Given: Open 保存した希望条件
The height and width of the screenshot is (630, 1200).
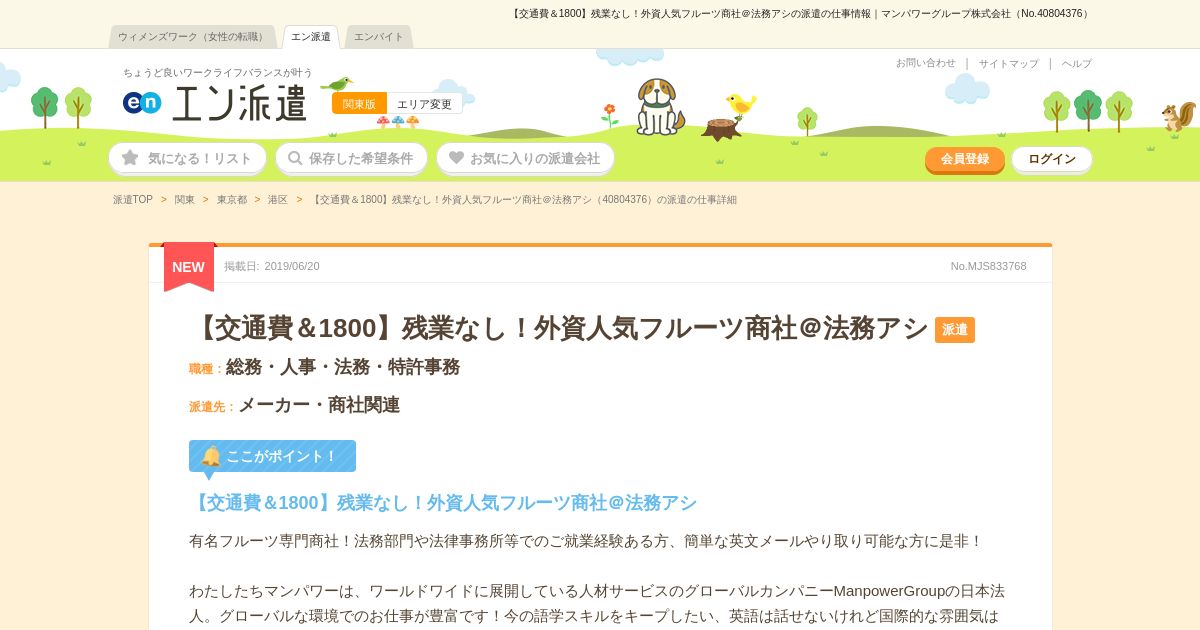Looking at the screenshot, I should click(351, 158).
